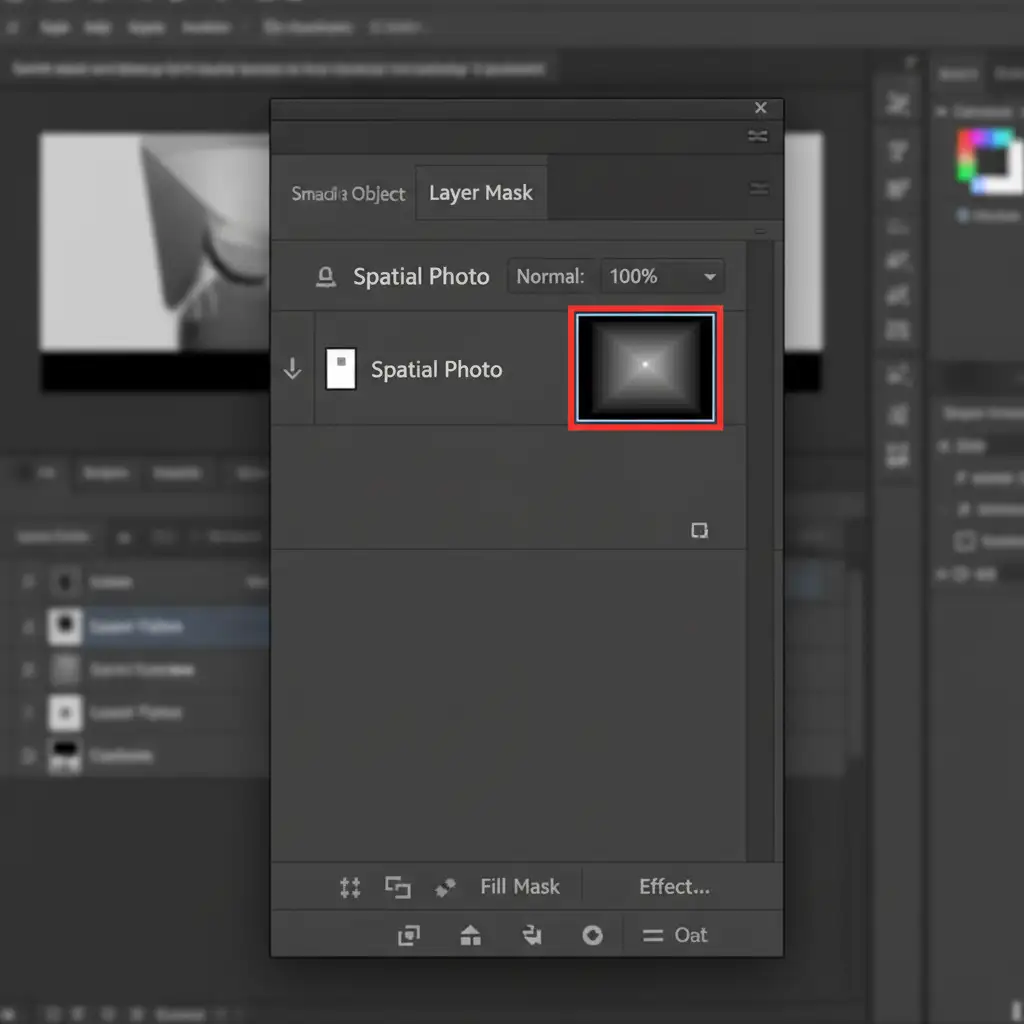
Task: Click the overlapping rectangles icon beside Fill Mask
Action: tap(398, 887)
